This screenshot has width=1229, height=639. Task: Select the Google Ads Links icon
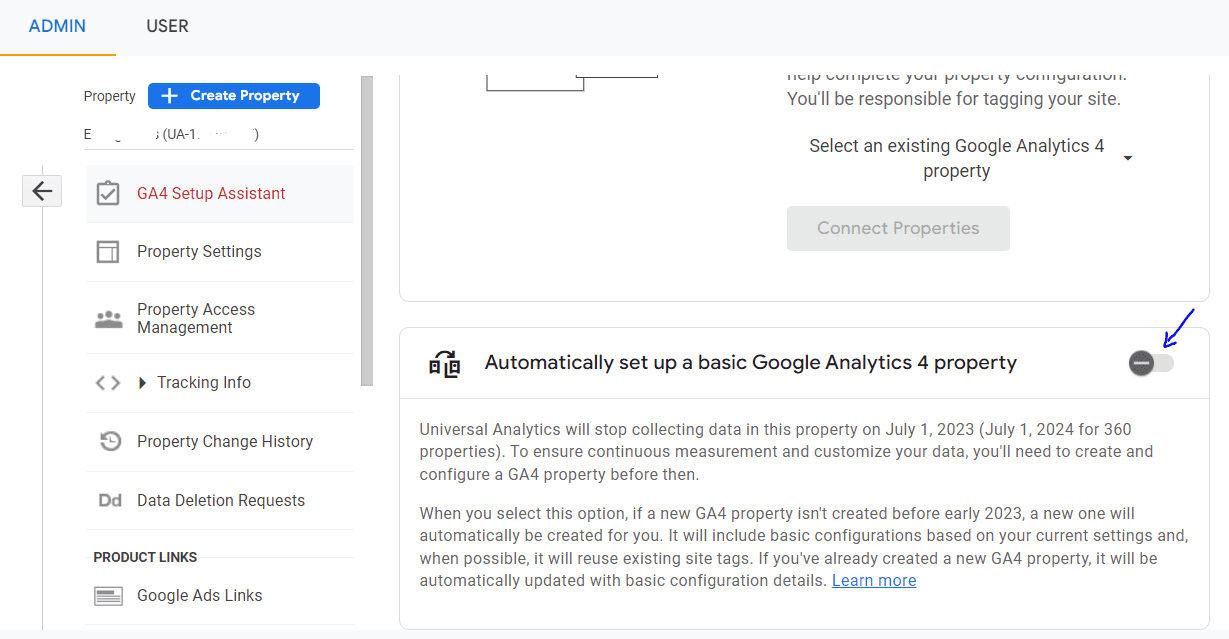pos(110,595)
